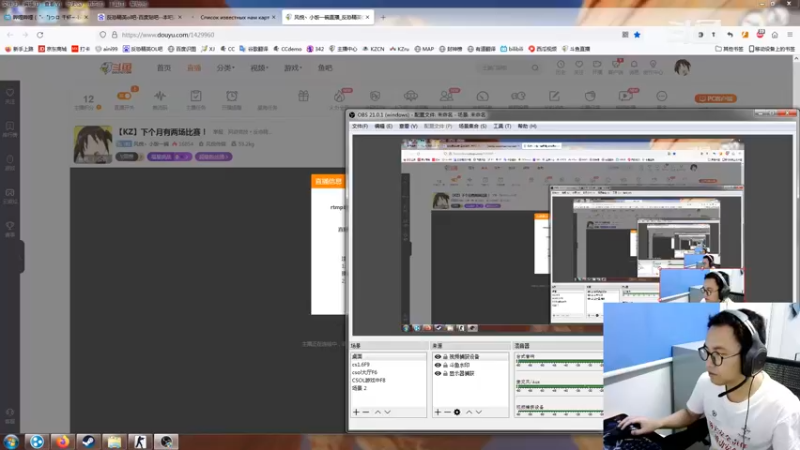Move selected OBS scene down
Viewport: 800px width, 450px height.
[388, 412]
